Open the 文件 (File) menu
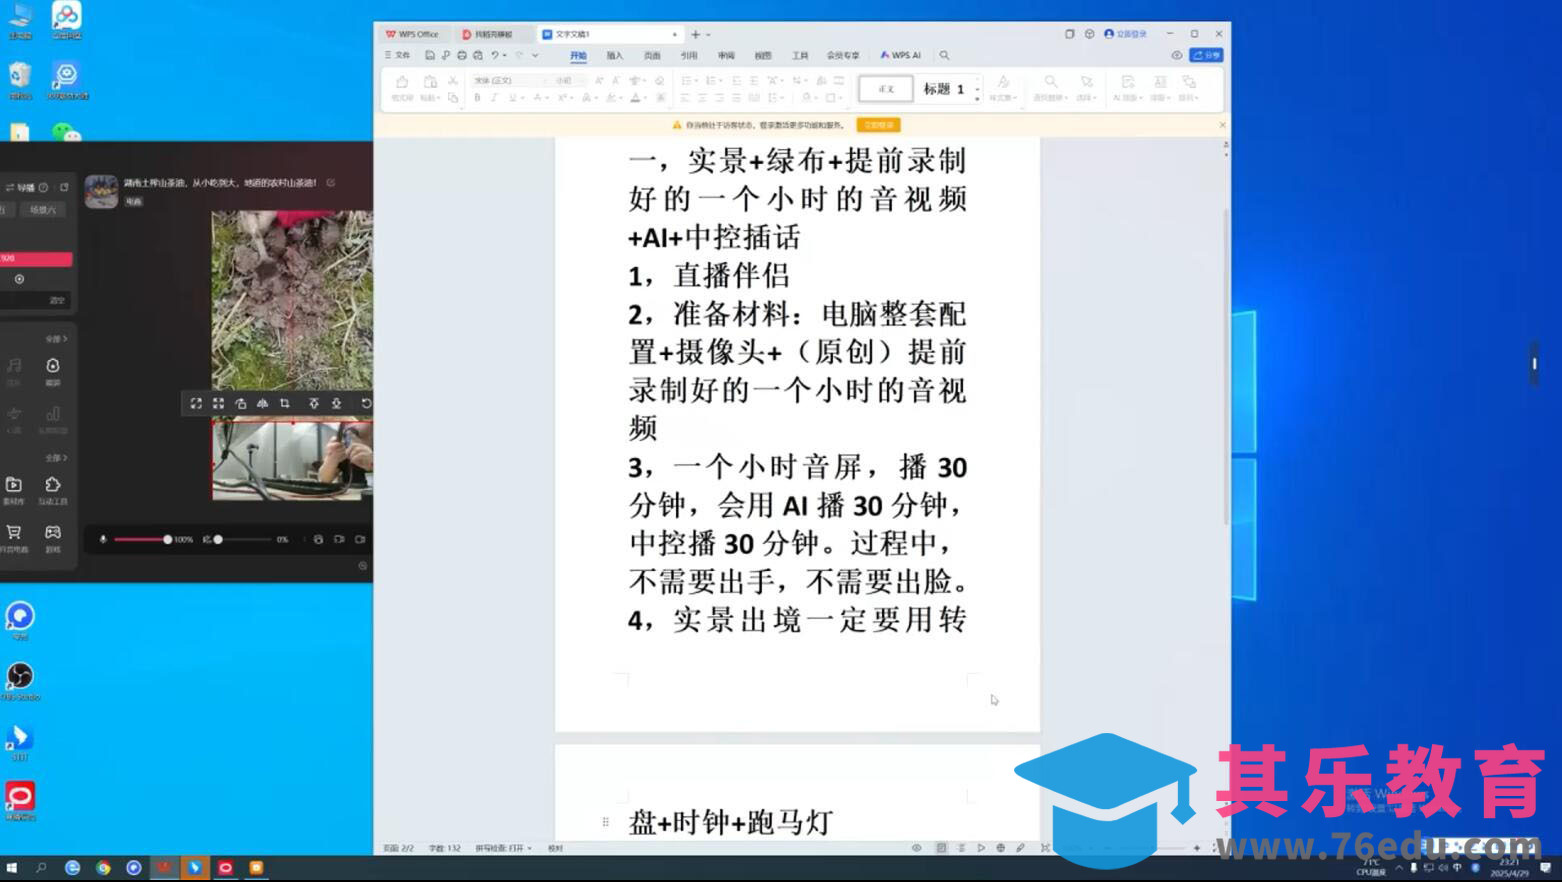Screen dimensions: 1562x882 coord(398,55)
